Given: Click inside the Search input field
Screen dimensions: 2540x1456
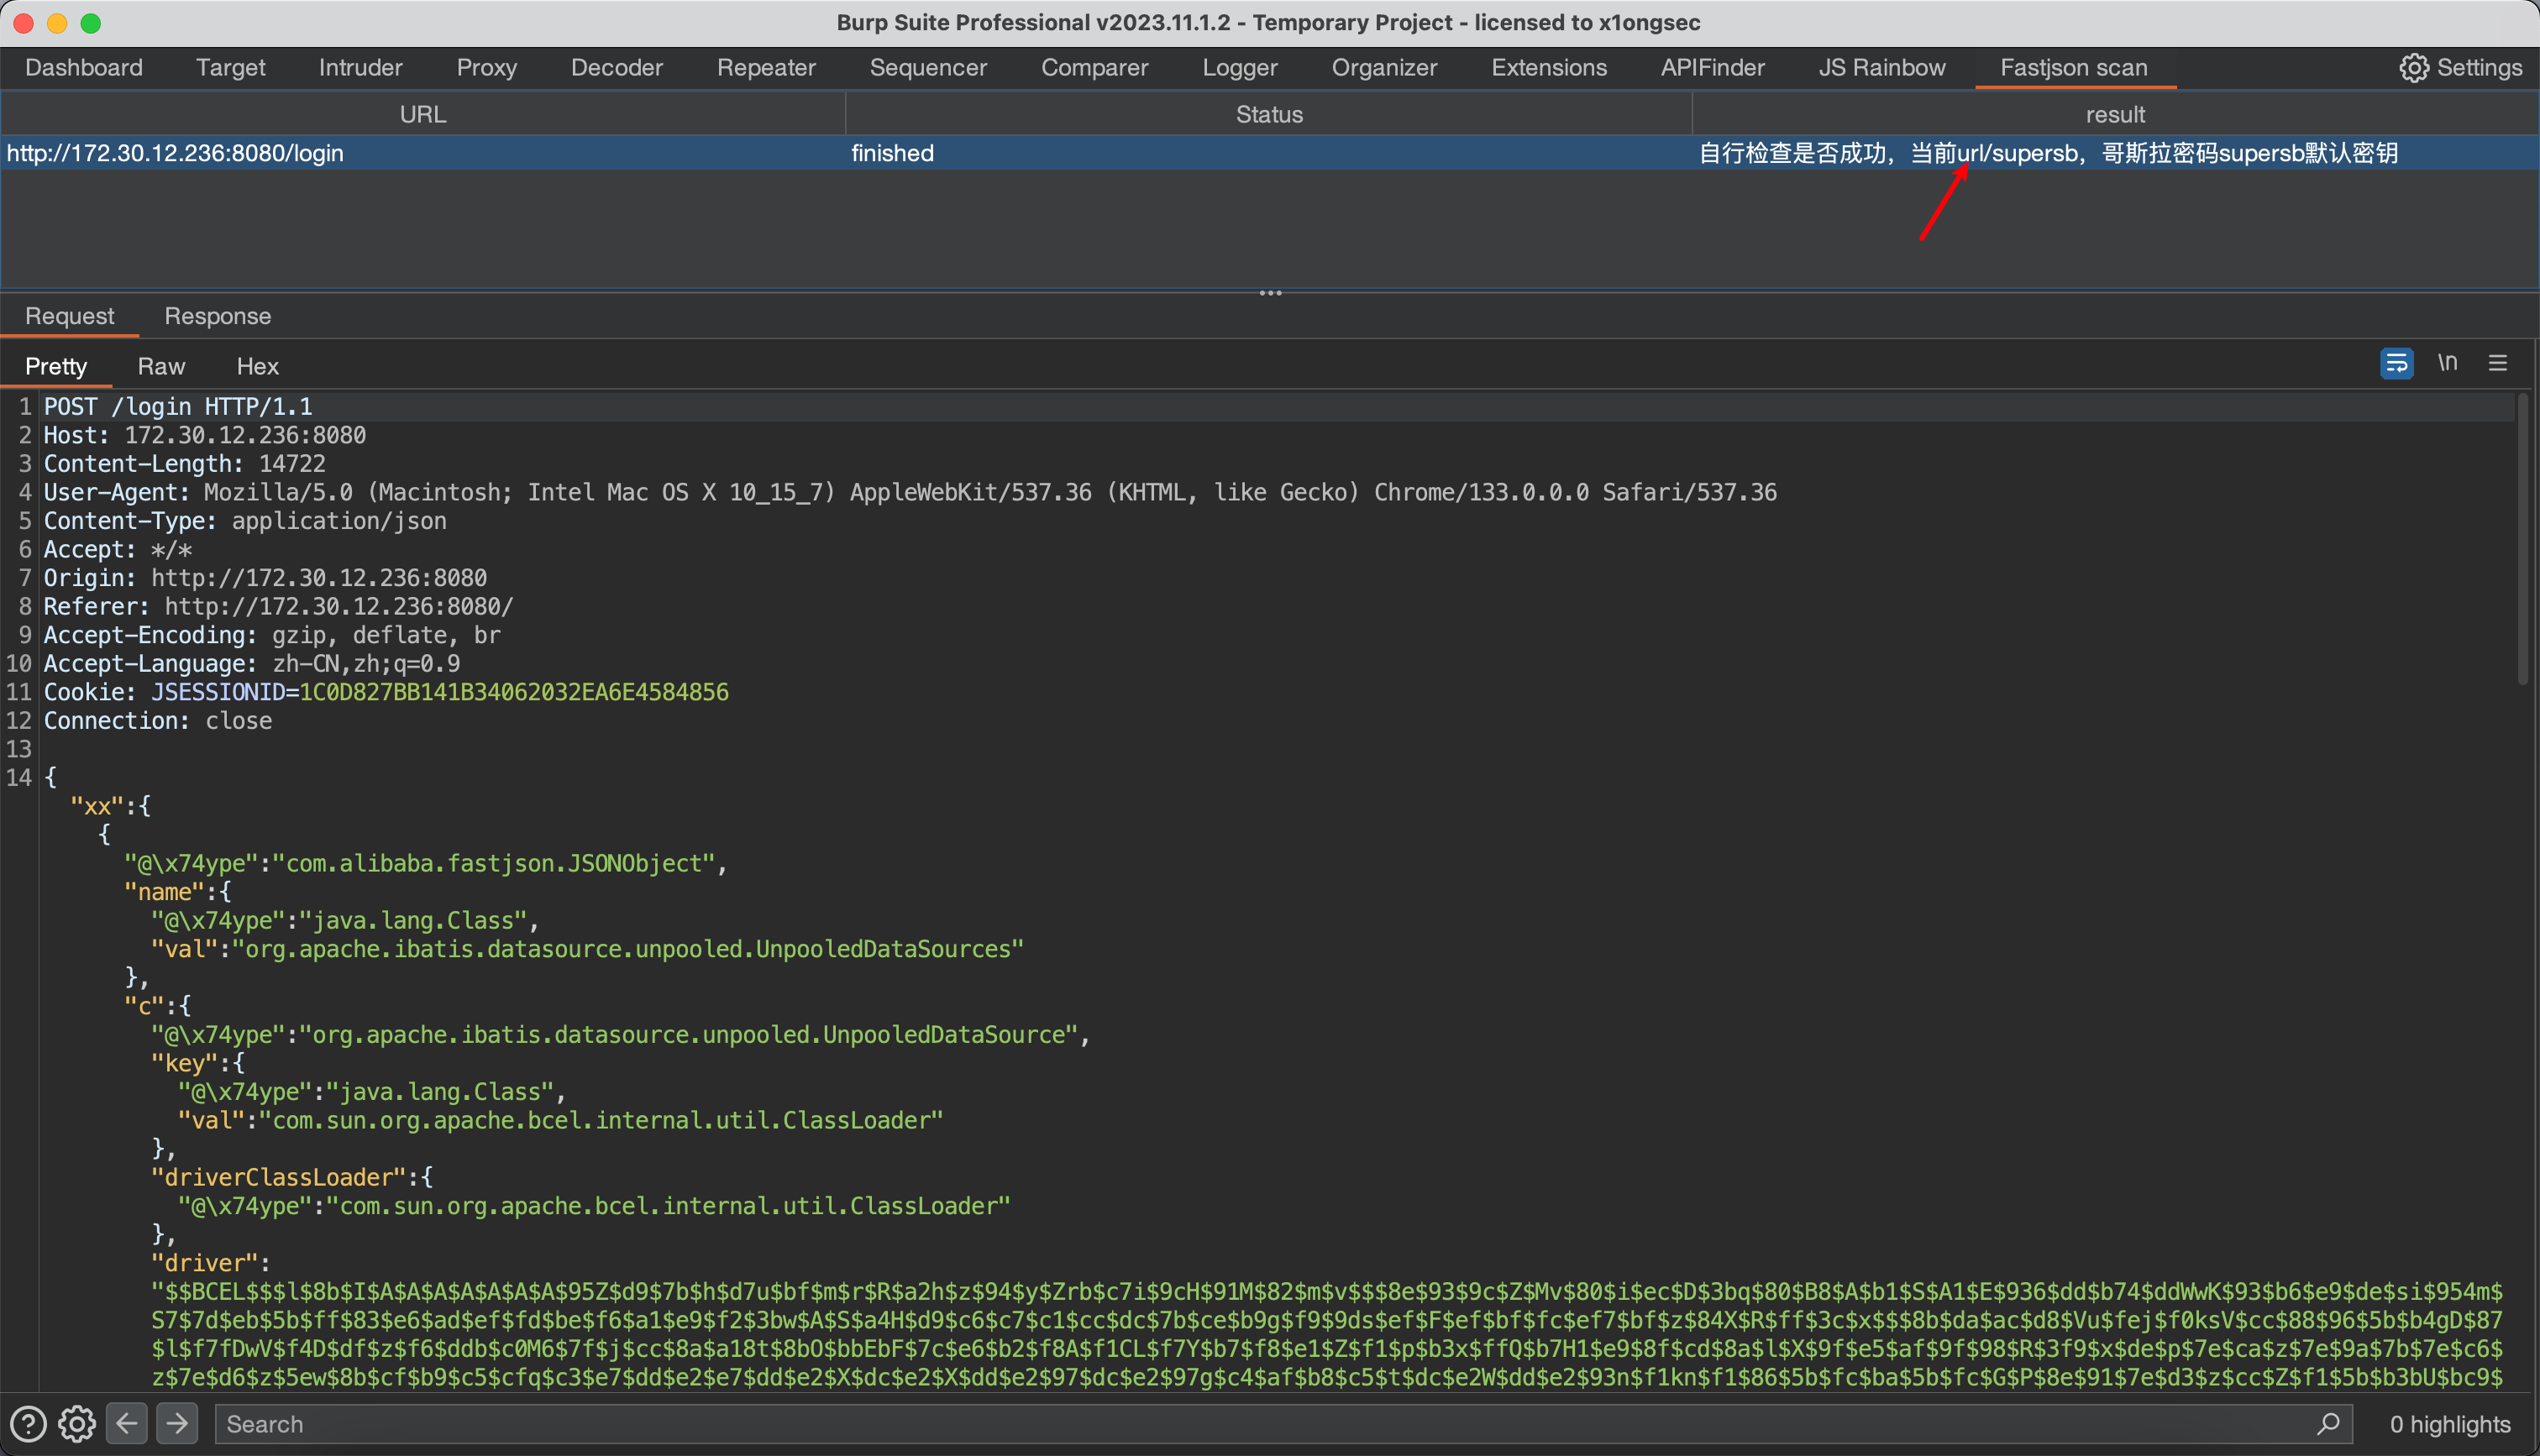Looking at the screenshot, I should 1200,1423.
